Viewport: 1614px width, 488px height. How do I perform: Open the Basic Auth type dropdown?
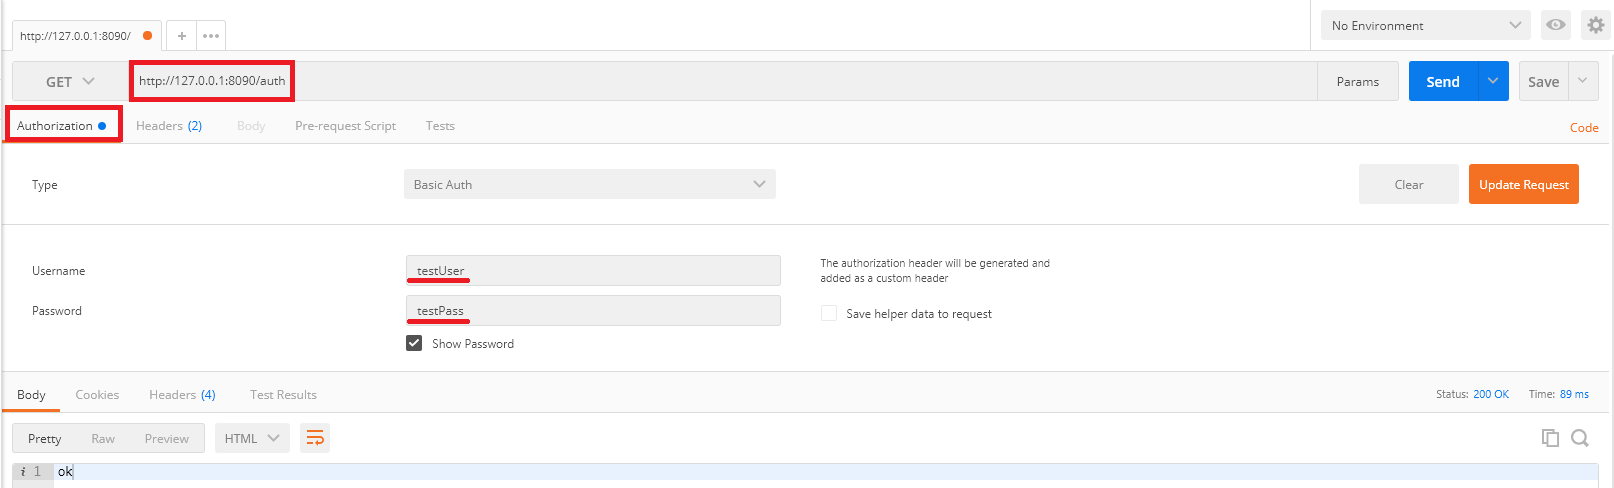(x=589, y=185)
